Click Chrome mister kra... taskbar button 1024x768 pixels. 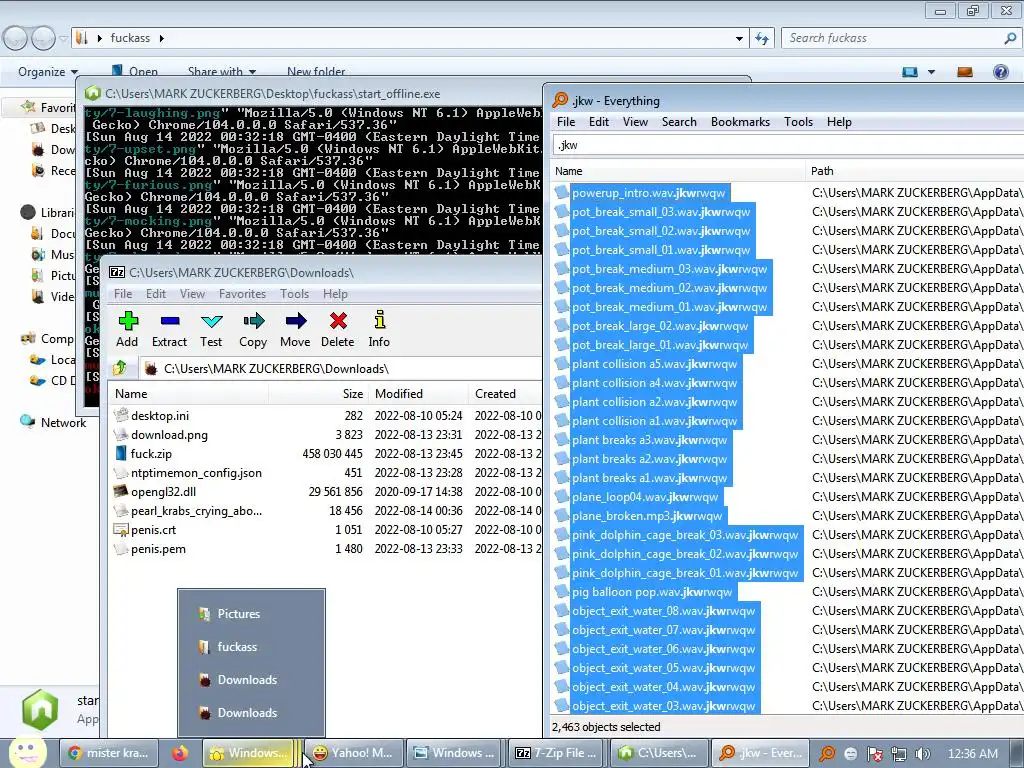coord(110,753)
